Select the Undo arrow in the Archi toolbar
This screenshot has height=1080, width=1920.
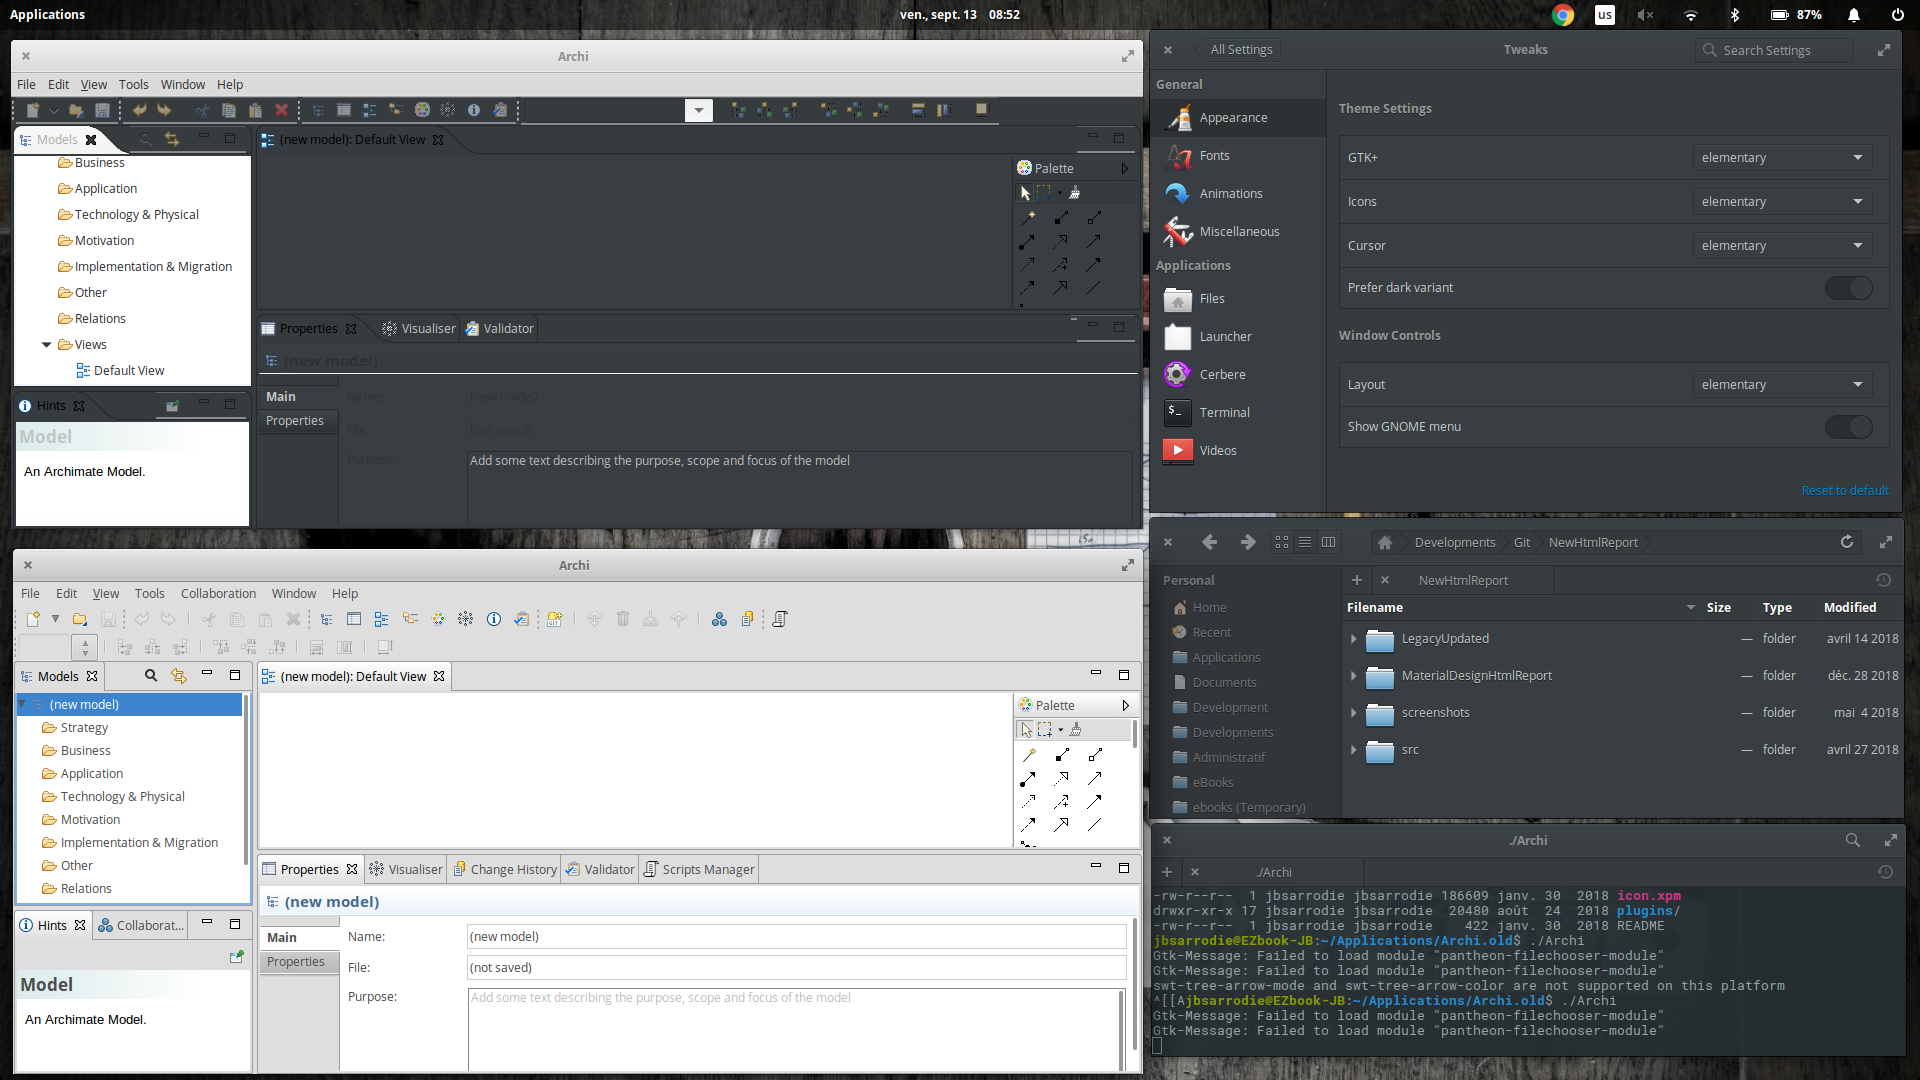(x=141, y=110)
